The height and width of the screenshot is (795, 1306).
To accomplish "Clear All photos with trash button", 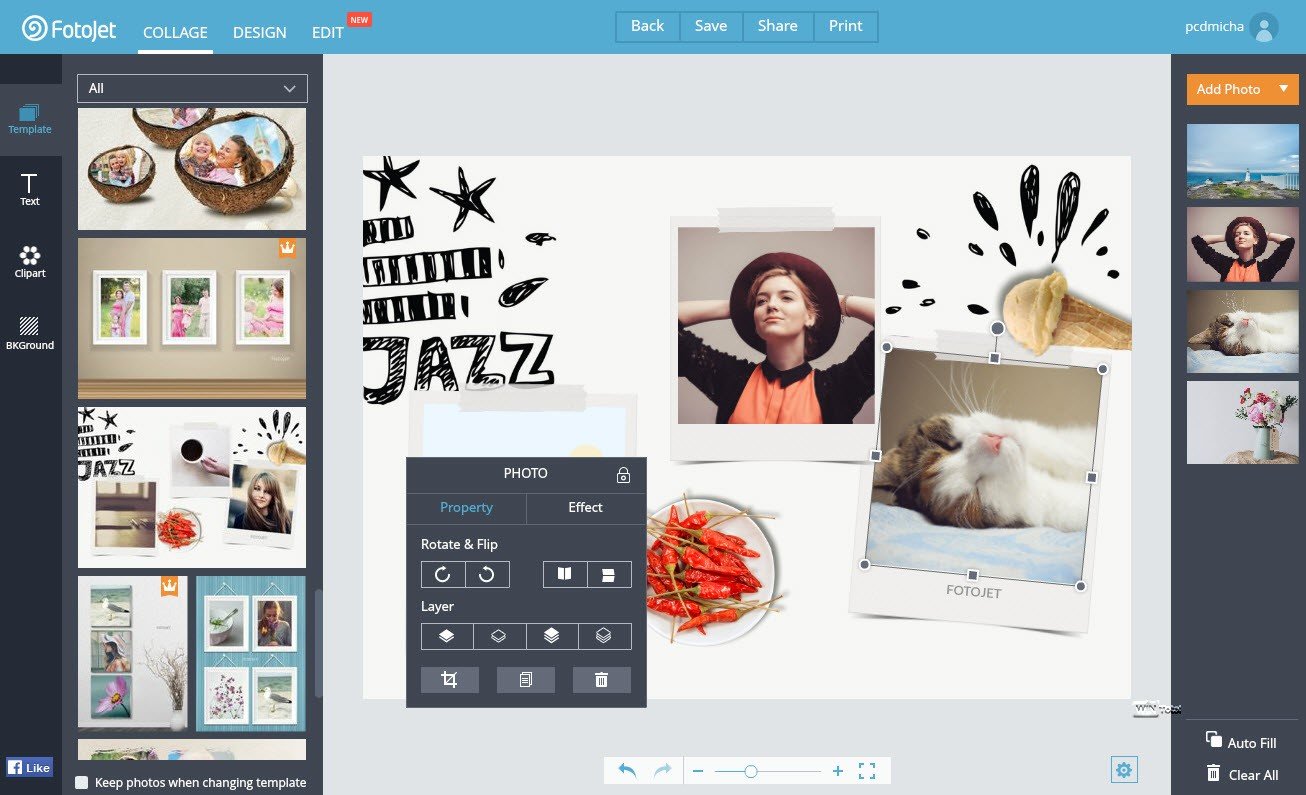I will (x=1214, y=773).
